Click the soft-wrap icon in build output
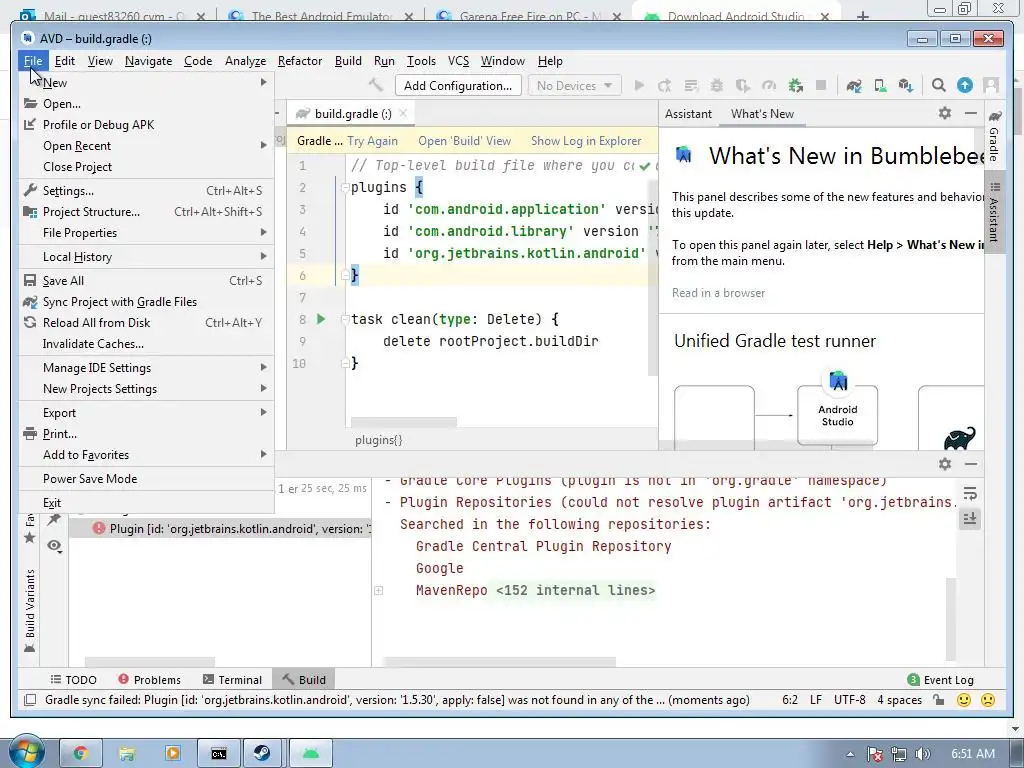 (970, 494)
